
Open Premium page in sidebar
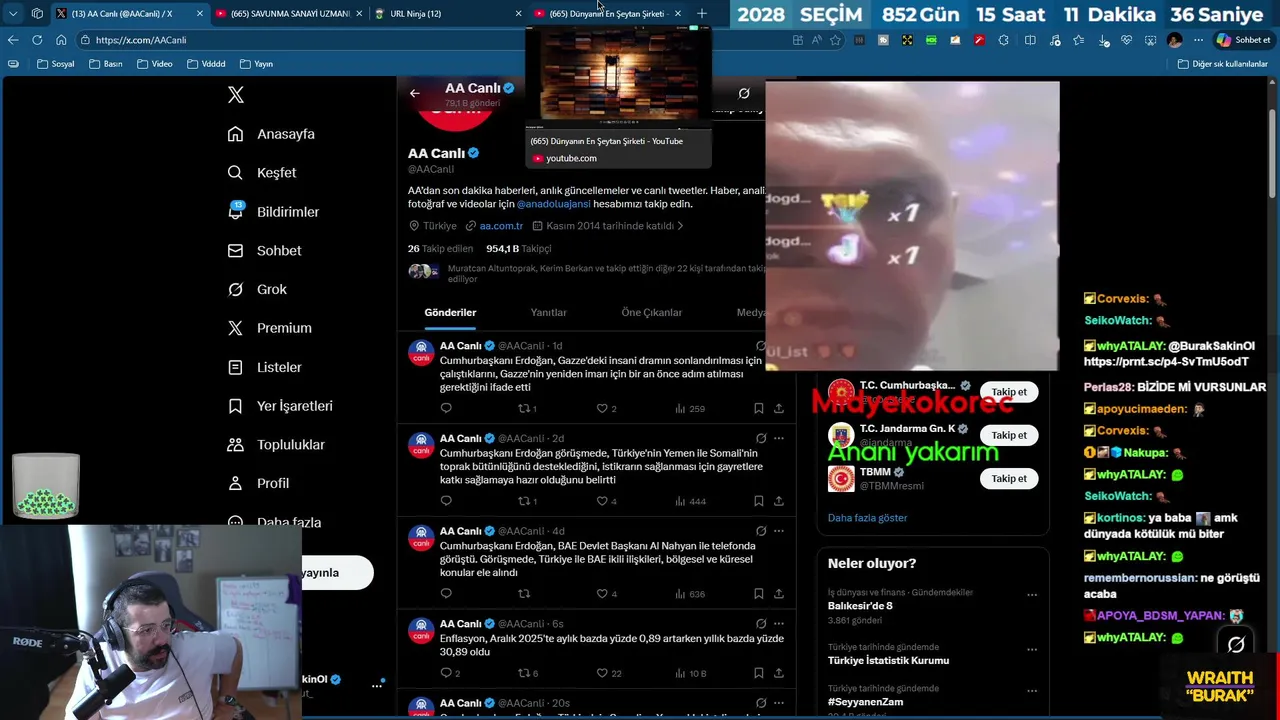click(269, 328)
